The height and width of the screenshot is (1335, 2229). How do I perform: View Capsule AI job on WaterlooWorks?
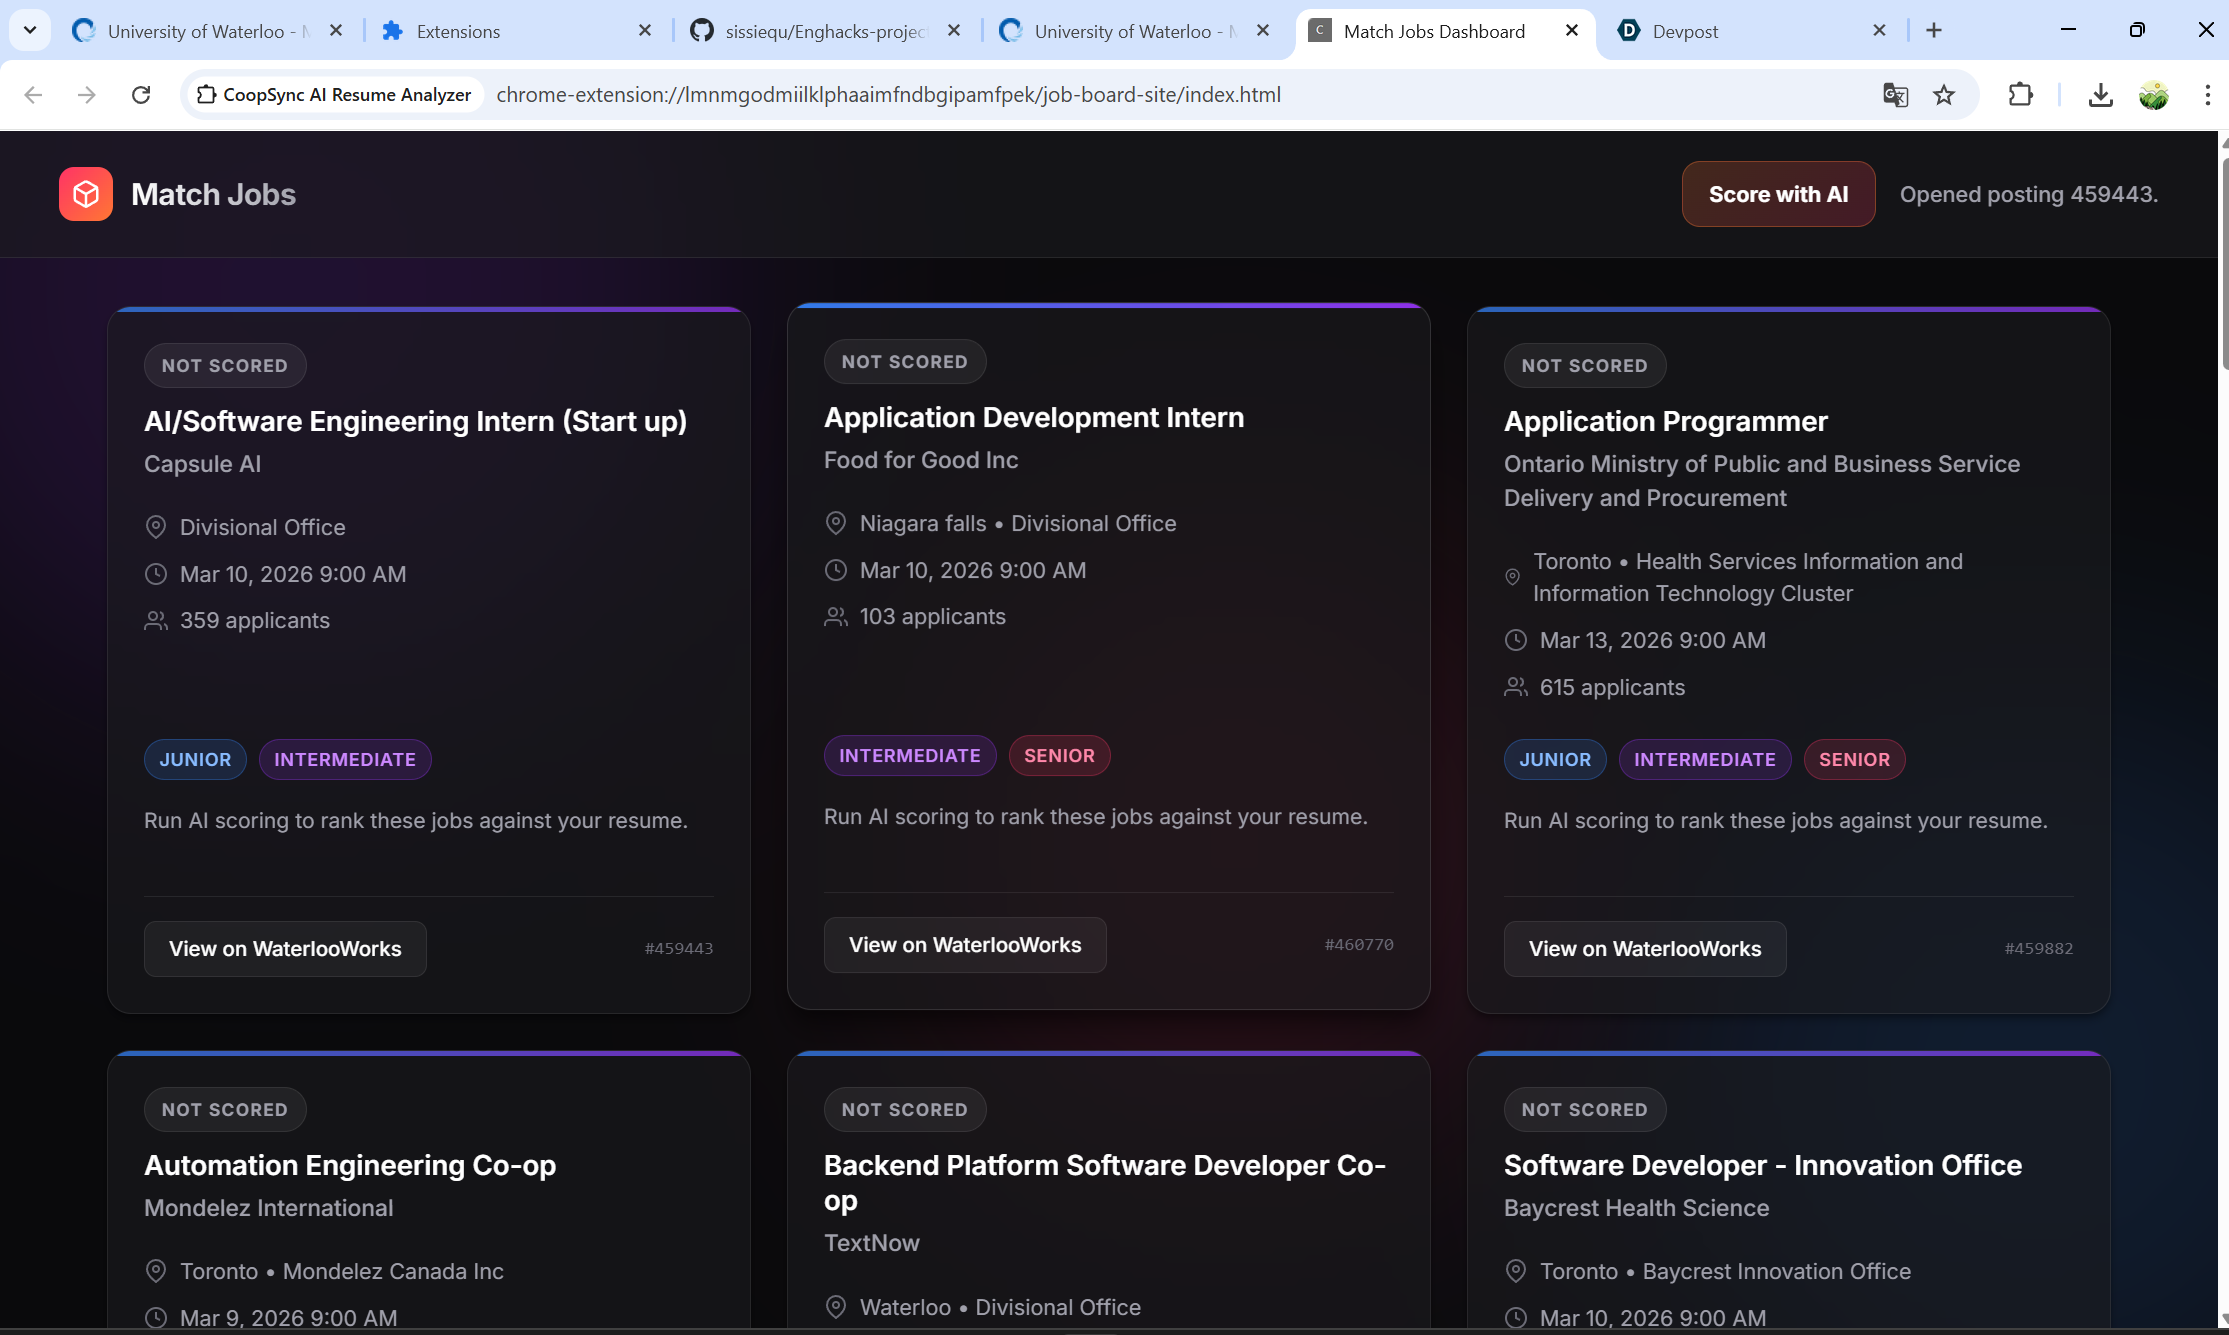pos(285,949)
